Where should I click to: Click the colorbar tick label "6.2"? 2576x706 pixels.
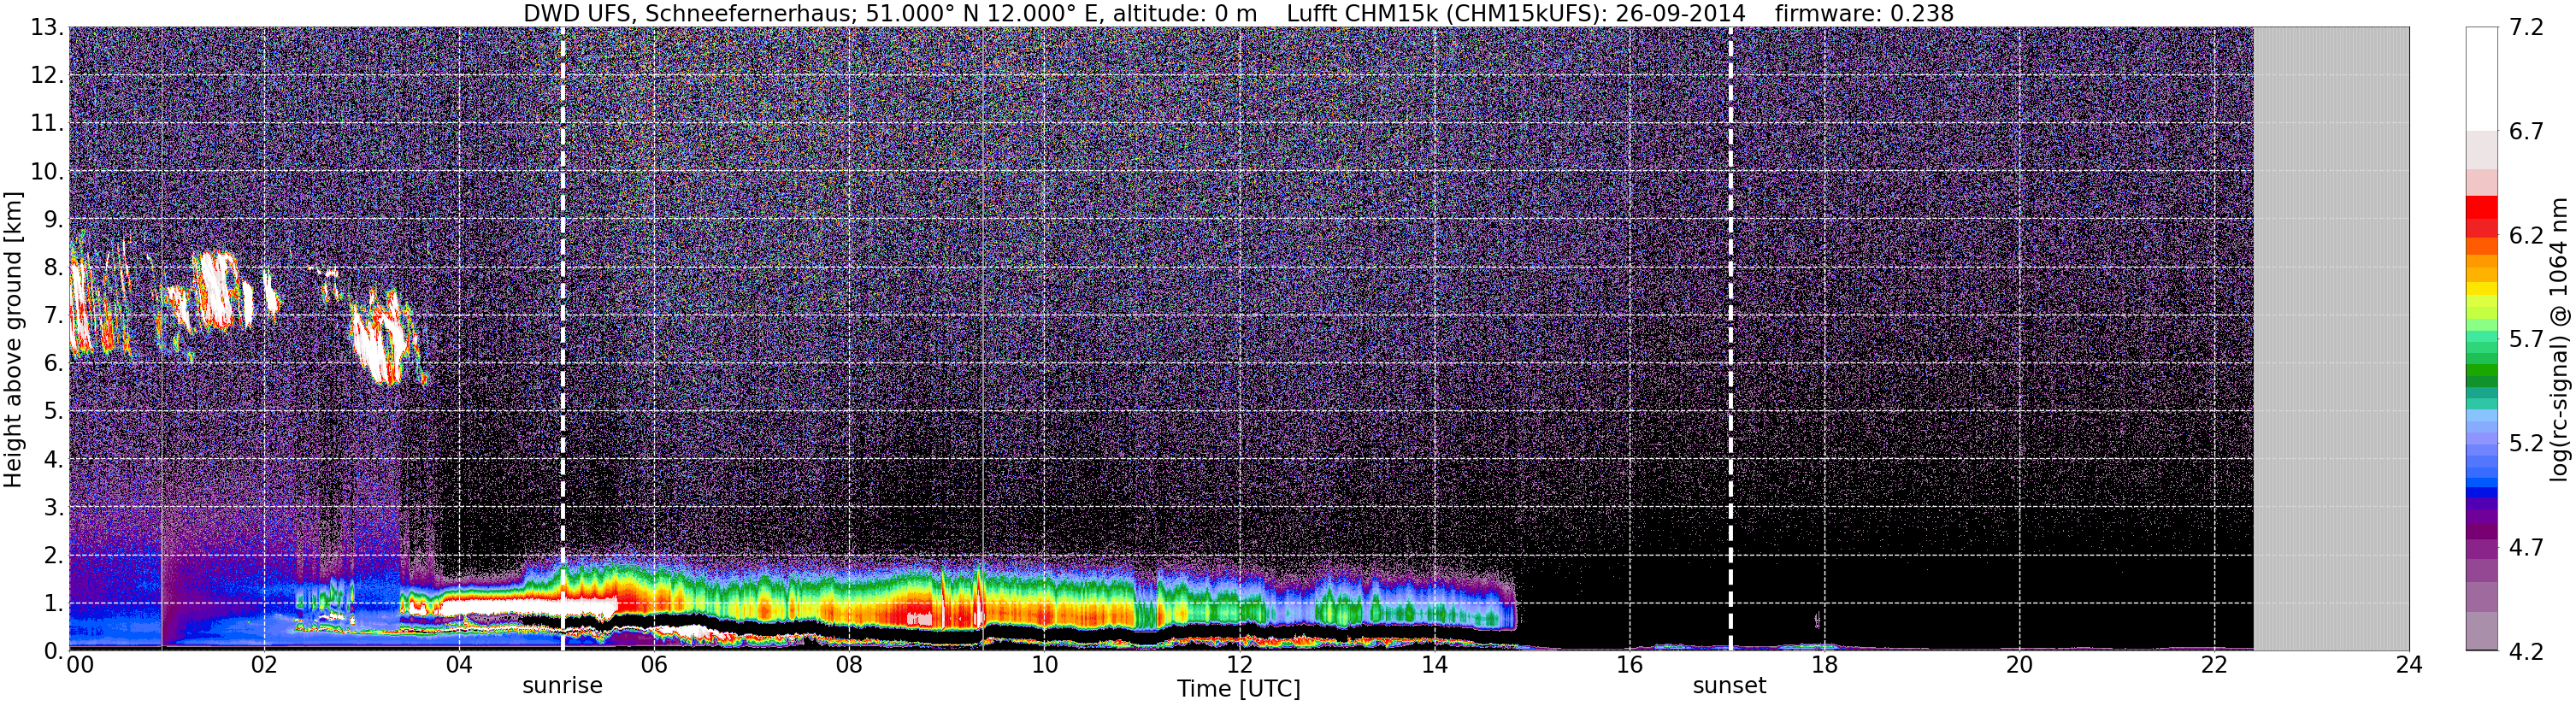[x=2526, y=236]
